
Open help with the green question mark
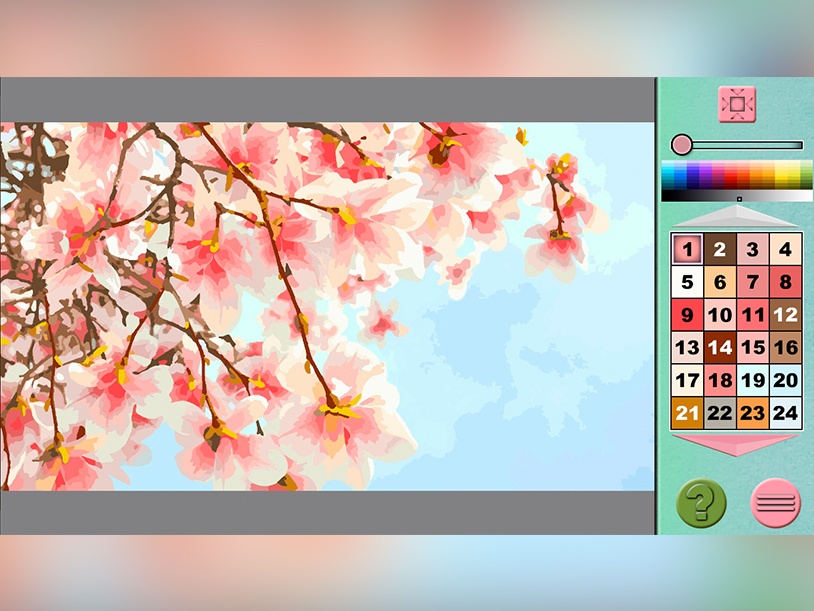pos(701,503)
